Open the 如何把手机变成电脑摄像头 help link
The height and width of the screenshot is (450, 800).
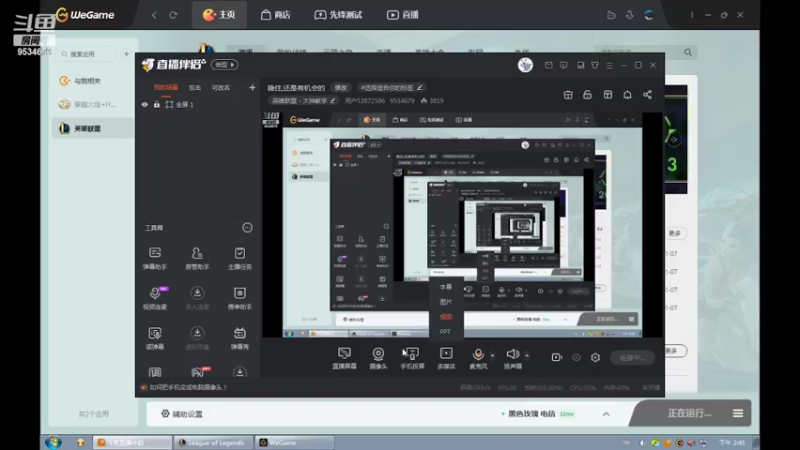point(188,387)
